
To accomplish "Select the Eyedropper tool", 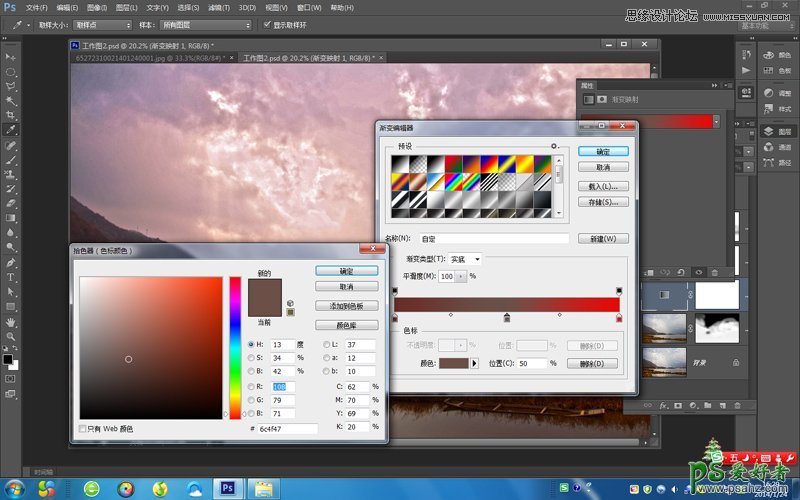I will pos(11,130).
